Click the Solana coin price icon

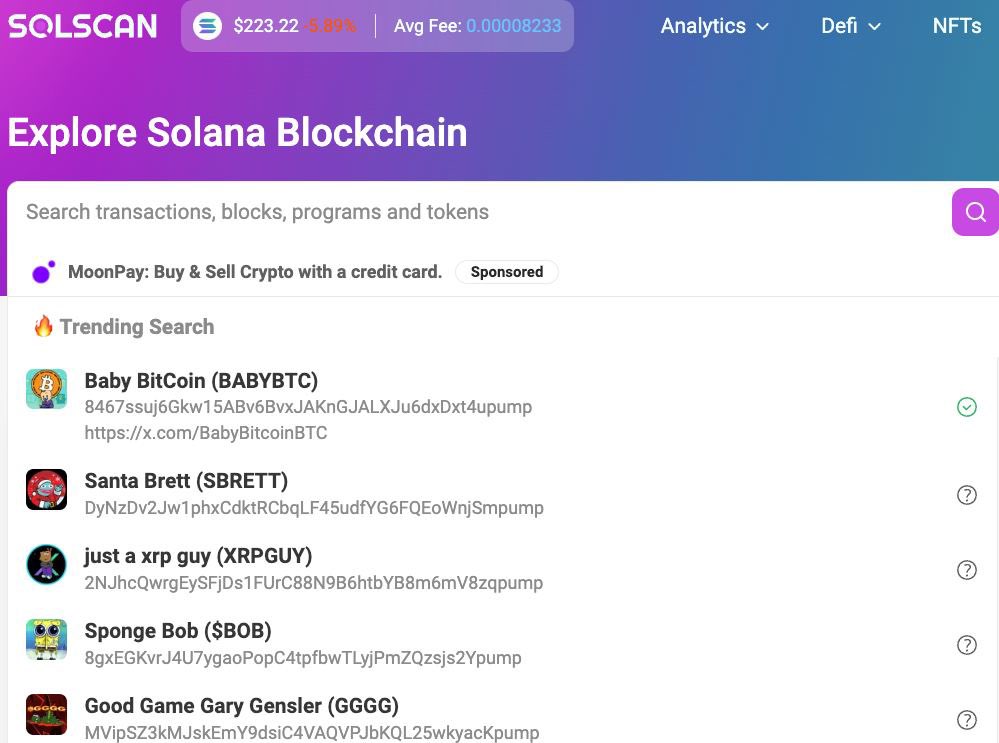pyautogui.click(x=207, y=26)
